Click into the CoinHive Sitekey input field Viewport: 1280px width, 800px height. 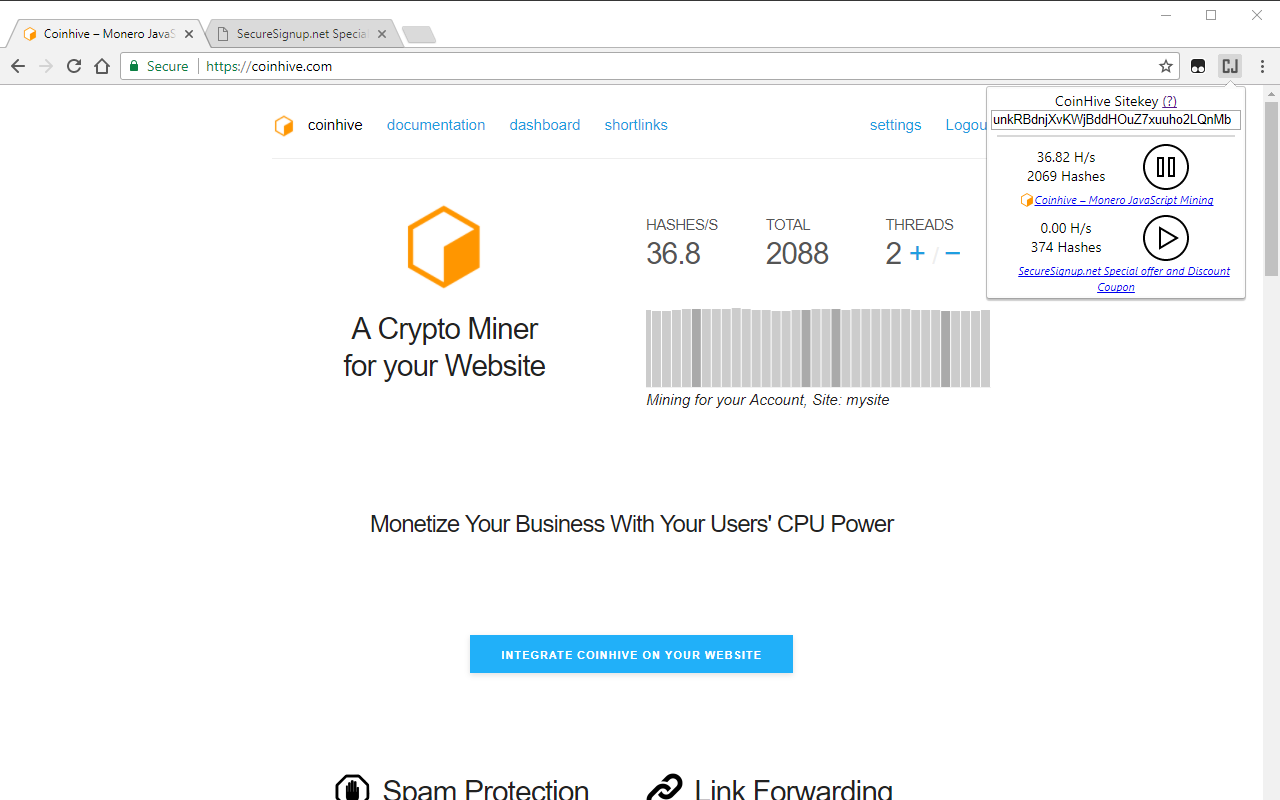point(1116,120)
